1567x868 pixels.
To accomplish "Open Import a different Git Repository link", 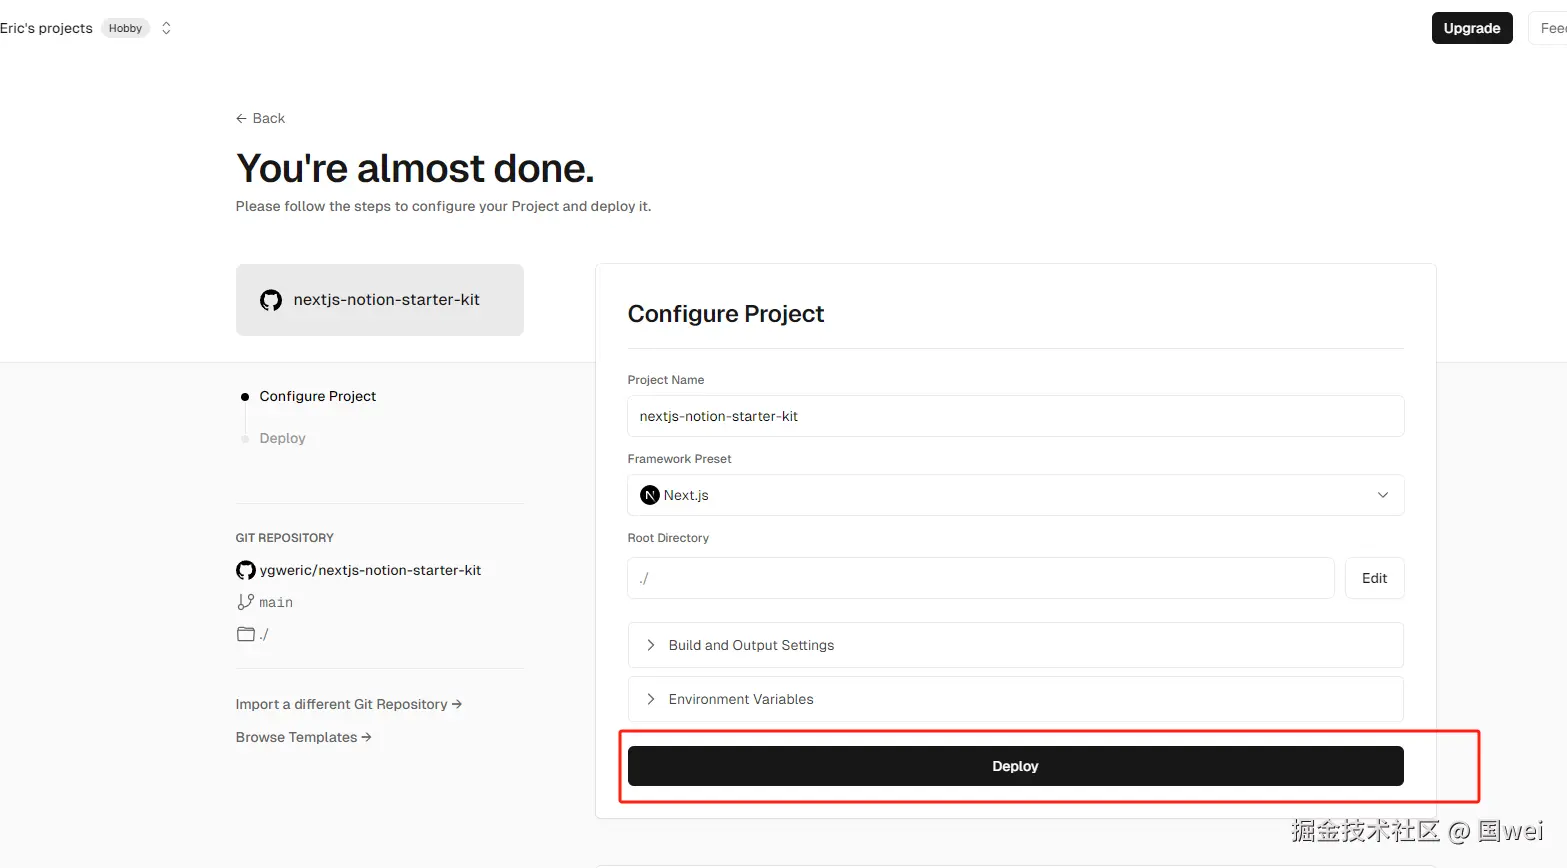I will [348, 704].
